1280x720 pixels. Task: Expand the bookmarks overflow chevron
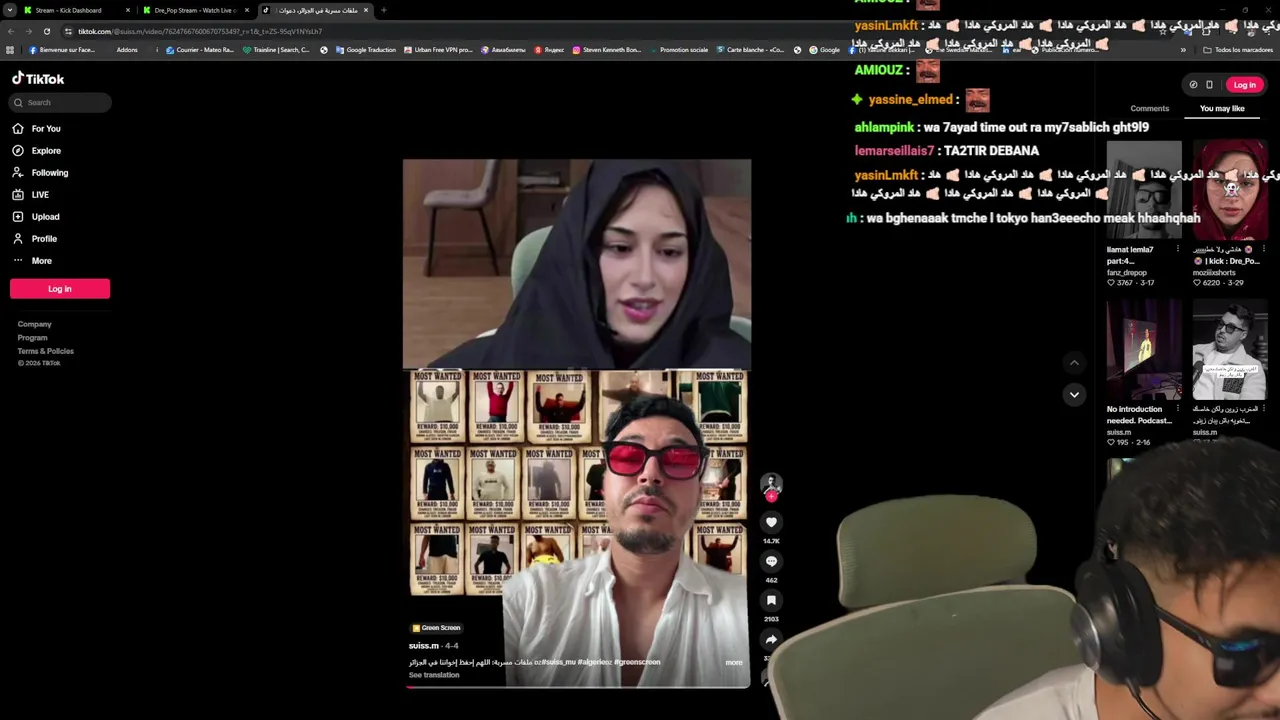click(x=1183, y=50)
